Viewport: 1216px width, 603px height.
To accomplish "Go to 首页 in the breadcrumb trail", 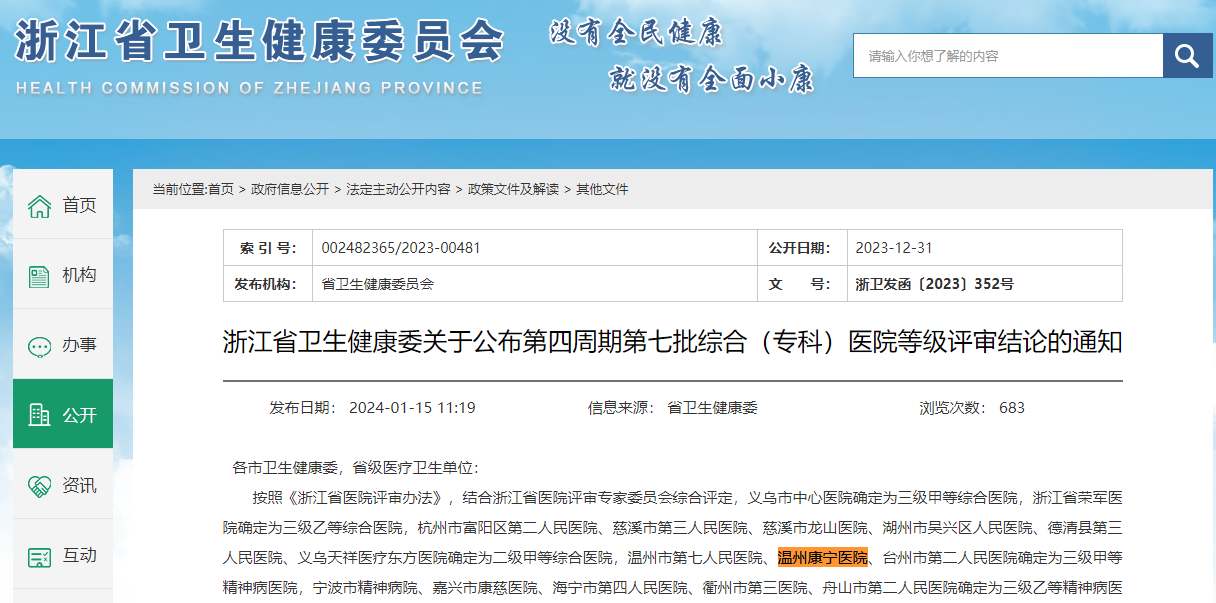I will click(221, 189).
